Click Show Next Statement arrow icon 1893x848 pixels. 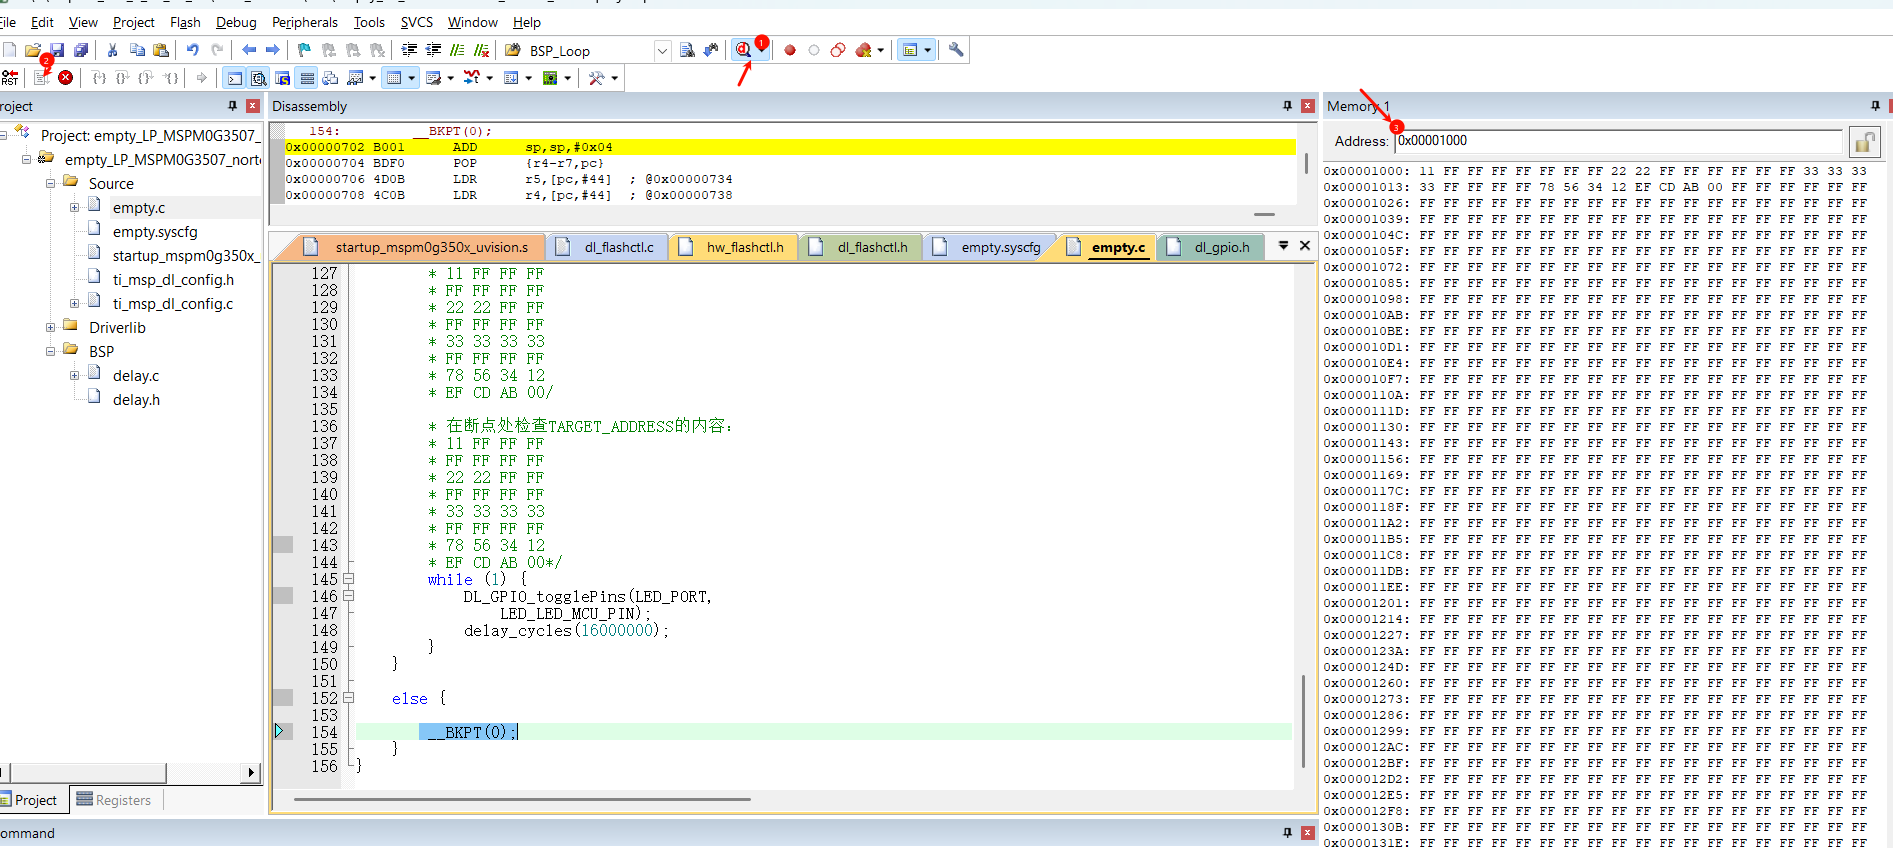pos(202,78)
